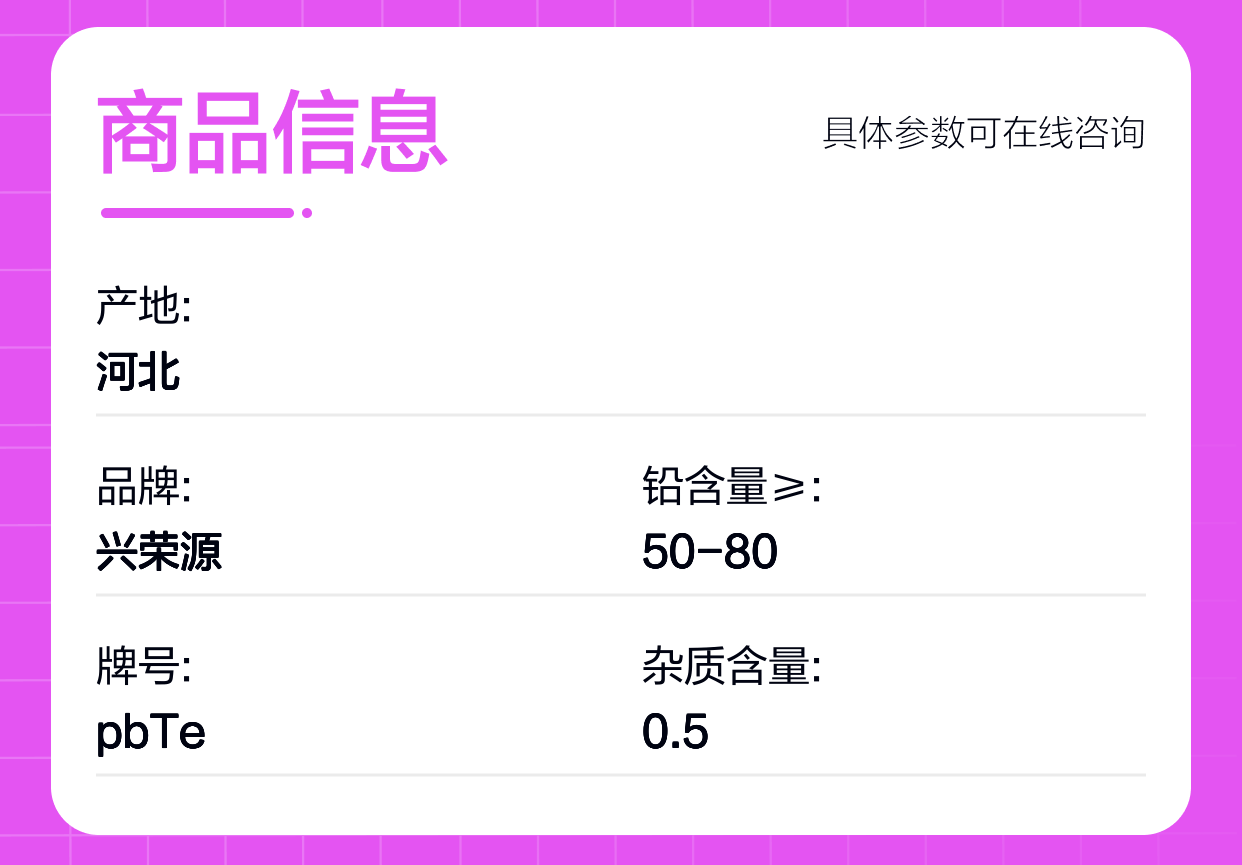Click the 河北 origin value
Viewport: 1242px width, 865px height.
pos(138,372)
